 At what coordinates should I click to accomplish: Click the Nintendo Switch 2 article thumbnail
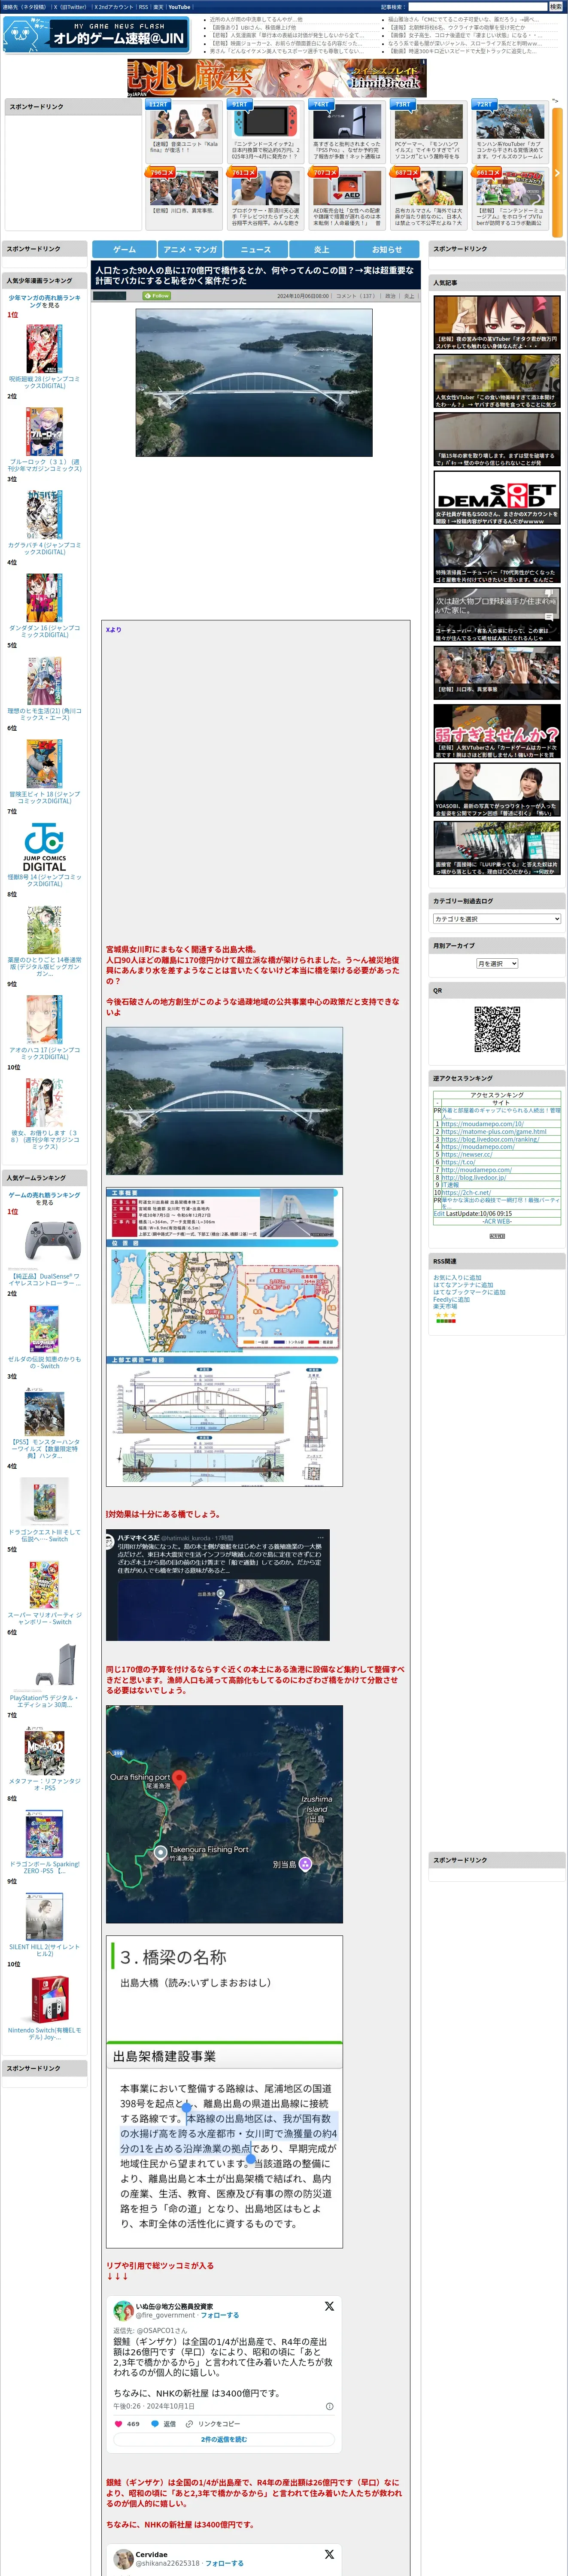coord(266,122)
